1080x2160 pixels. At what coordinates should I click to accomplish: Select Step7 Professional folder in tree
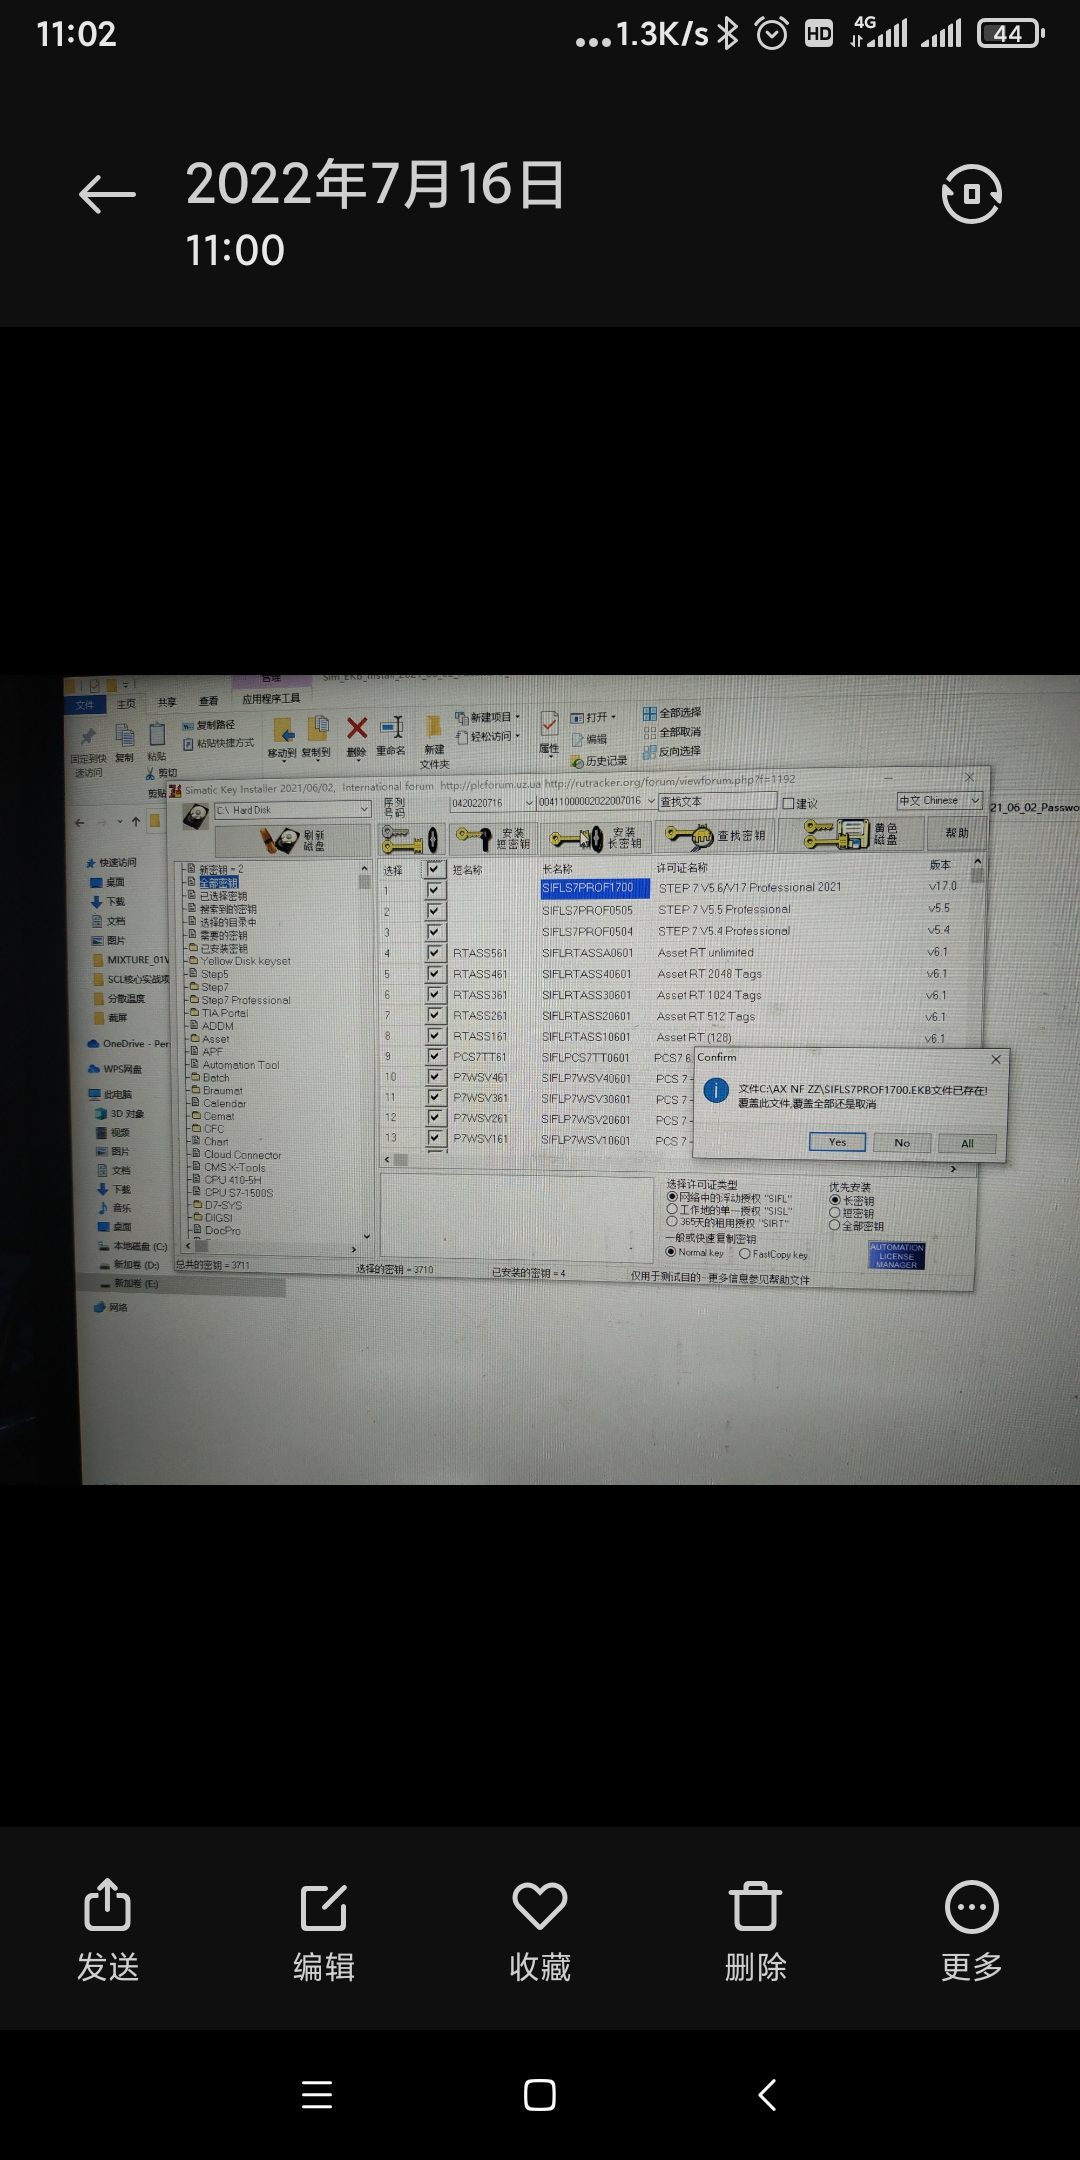245,1000
